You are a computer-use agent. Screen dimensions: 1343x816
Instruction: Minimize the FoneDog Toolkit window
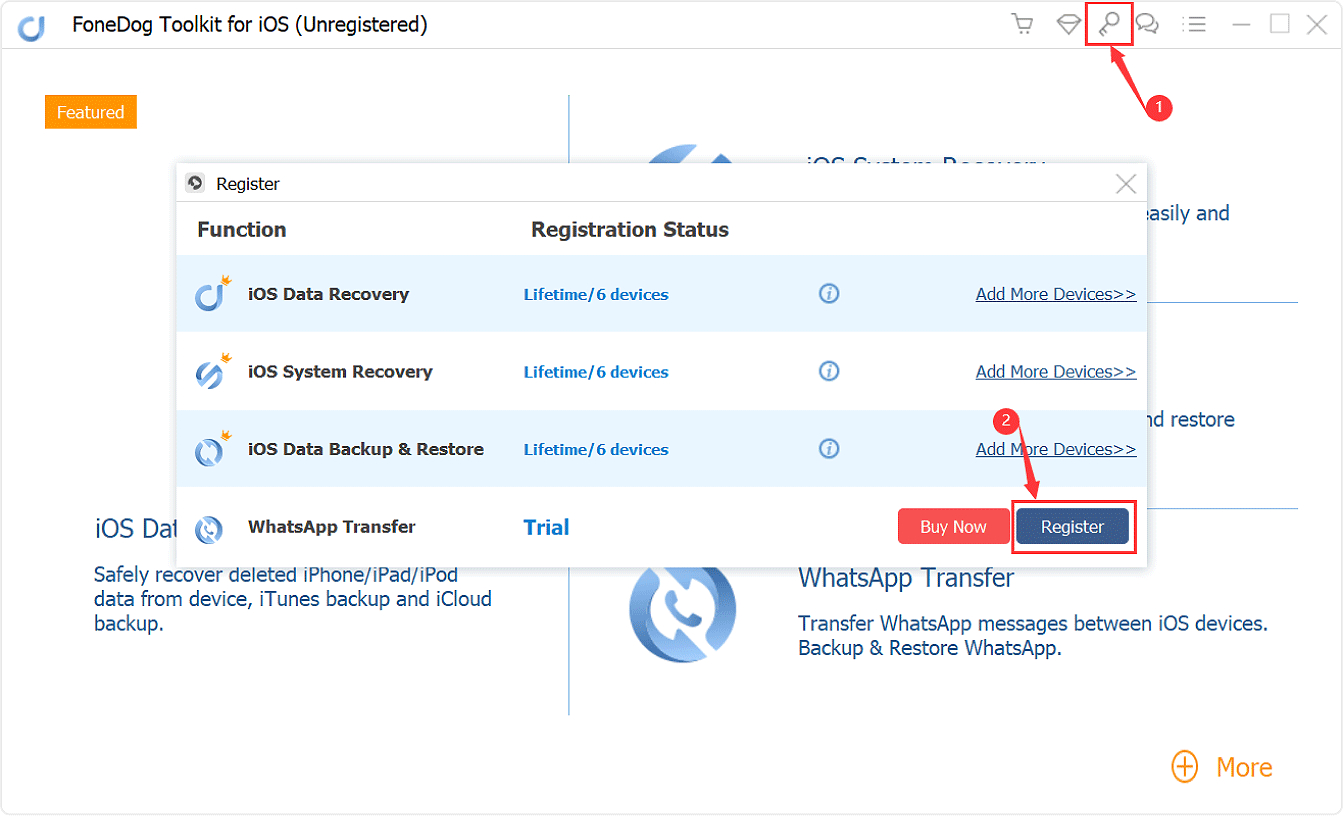click(x=1242, y=24)
